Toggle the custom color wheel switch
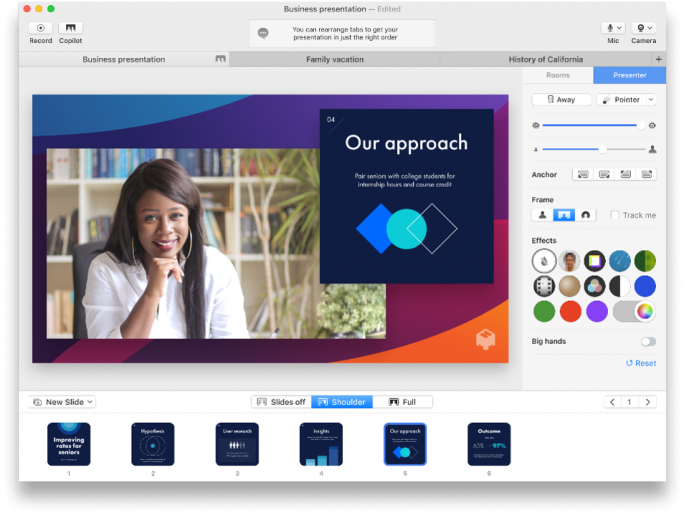This screenshot has width=684, height=513. pyautogui.click(x=634, y=311)
